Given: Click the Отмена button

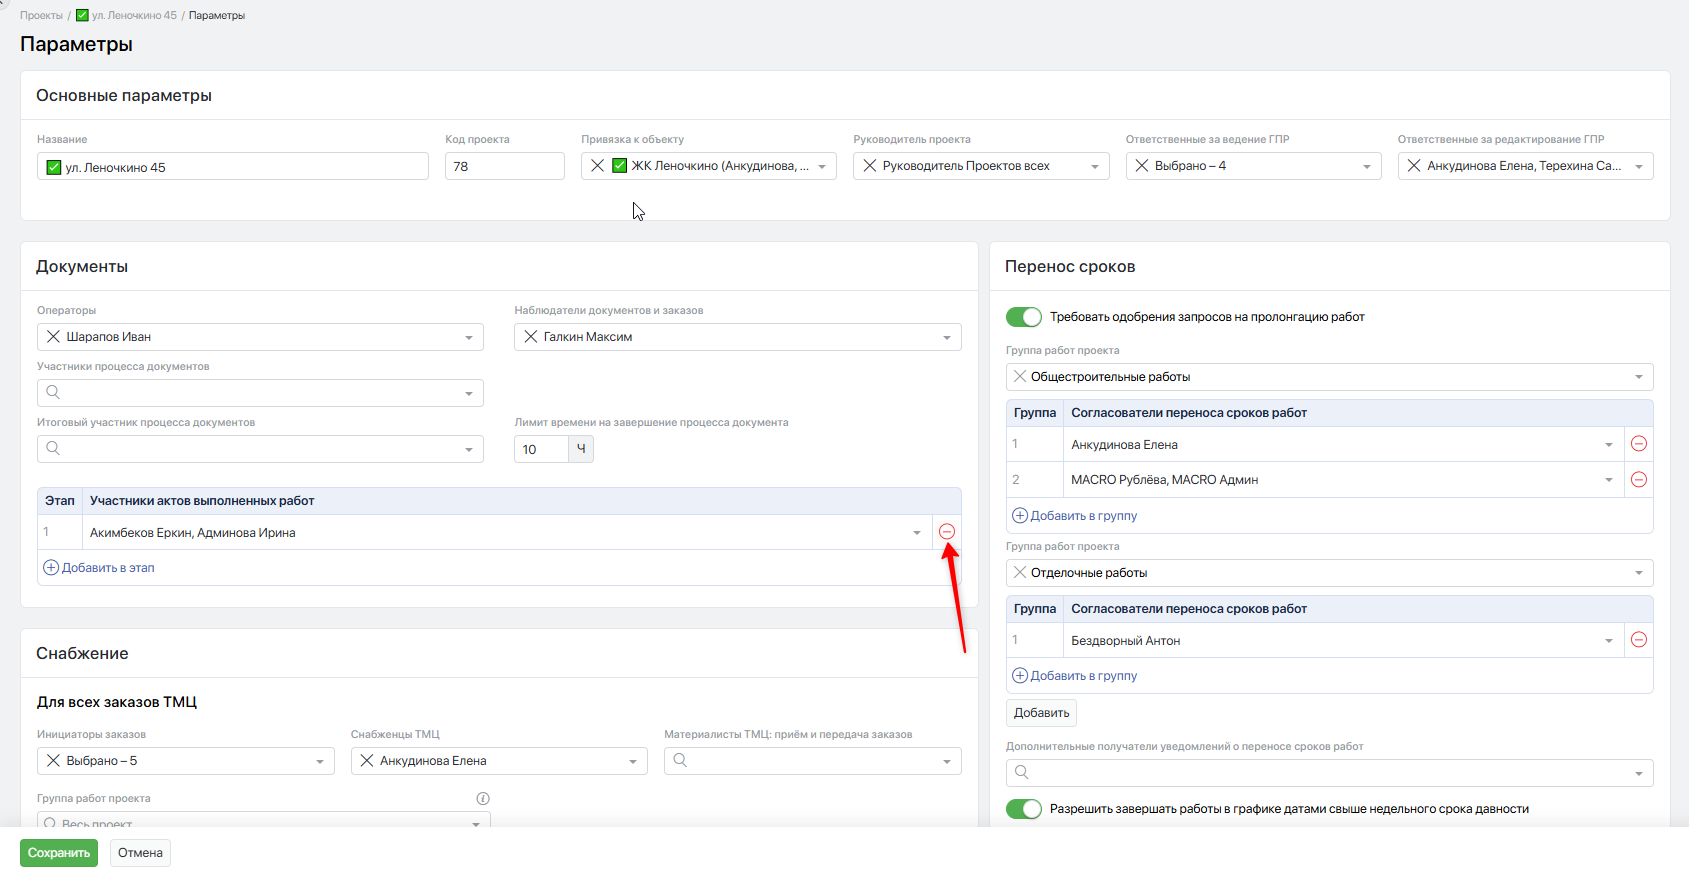Looking at the screenshot, I should [x=140, y=853].
